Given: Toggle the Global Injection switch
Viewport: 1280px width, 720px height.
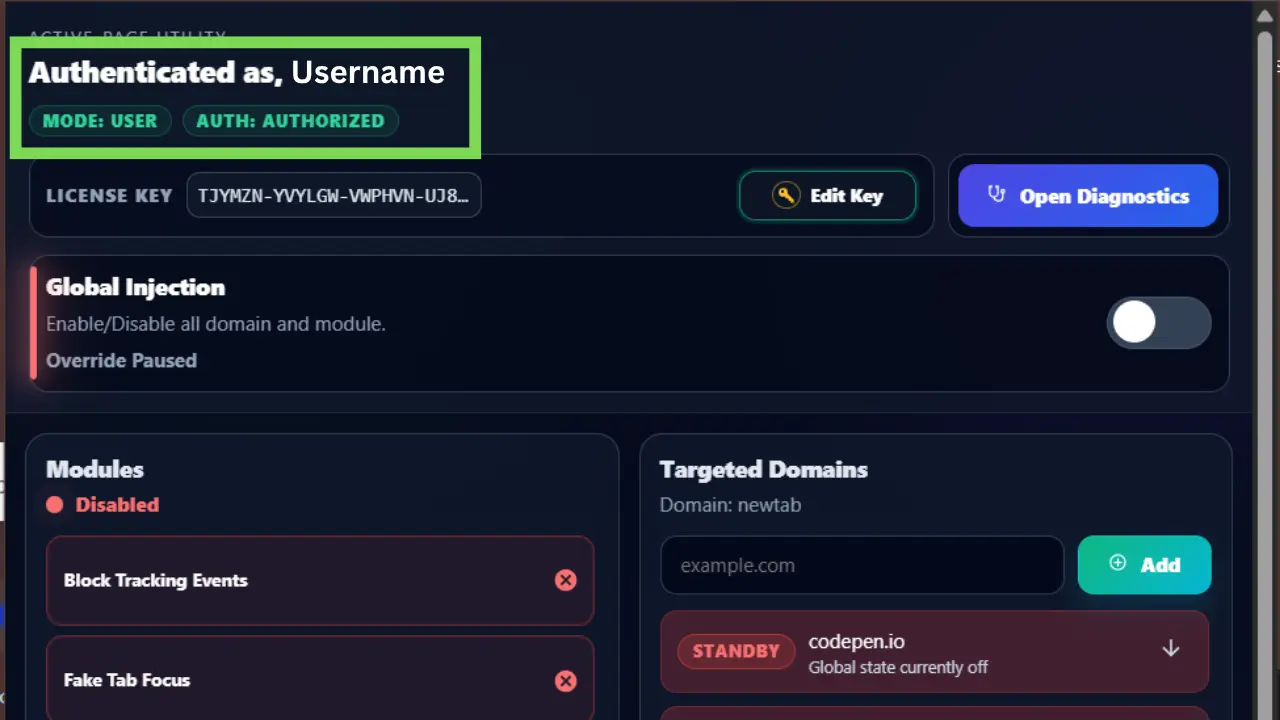Looking at the screenshot, I should coord(1158,323).
